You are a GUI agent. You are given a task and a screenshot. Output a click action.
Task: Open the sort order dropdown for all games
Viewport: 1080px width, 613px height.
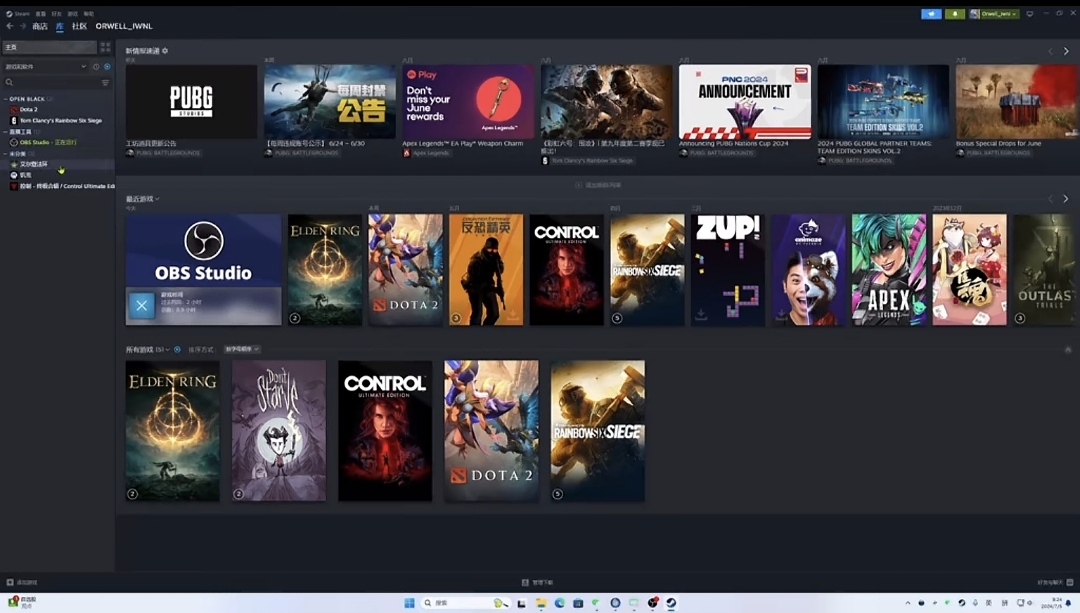click(x=242, y=349)
